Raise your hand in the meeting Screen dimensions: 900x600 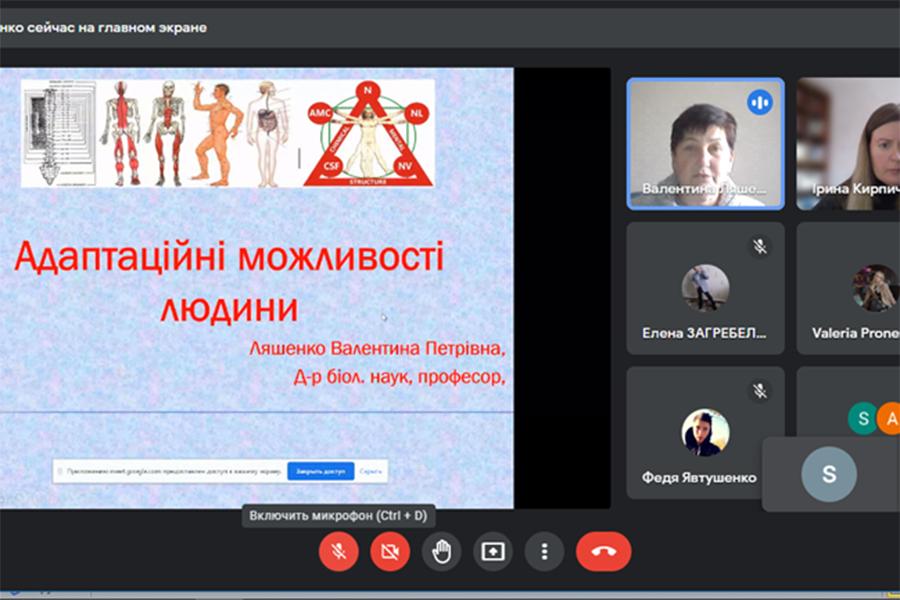pos(441,551)
